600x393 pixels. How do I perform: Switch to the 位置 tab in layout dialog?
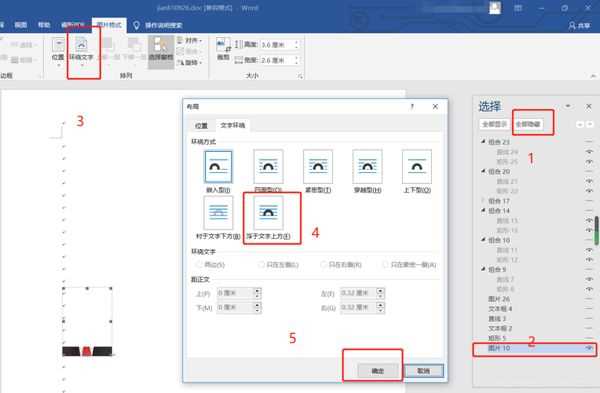201,126
